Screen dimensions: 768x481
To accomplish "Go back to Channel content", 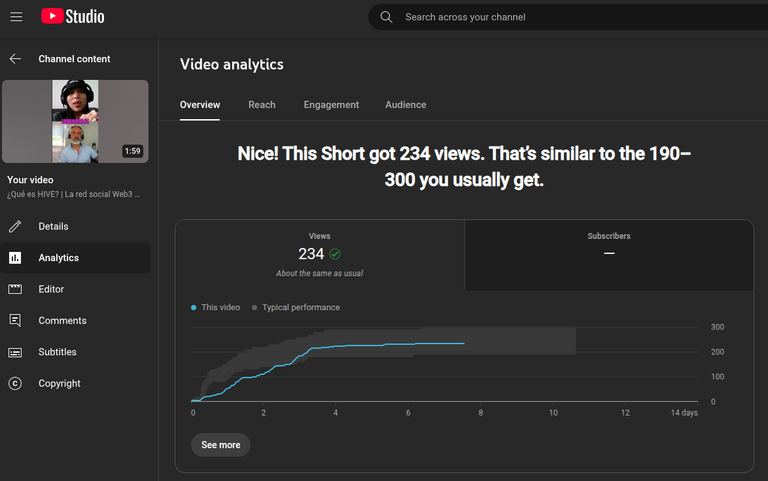I will 74,59.
